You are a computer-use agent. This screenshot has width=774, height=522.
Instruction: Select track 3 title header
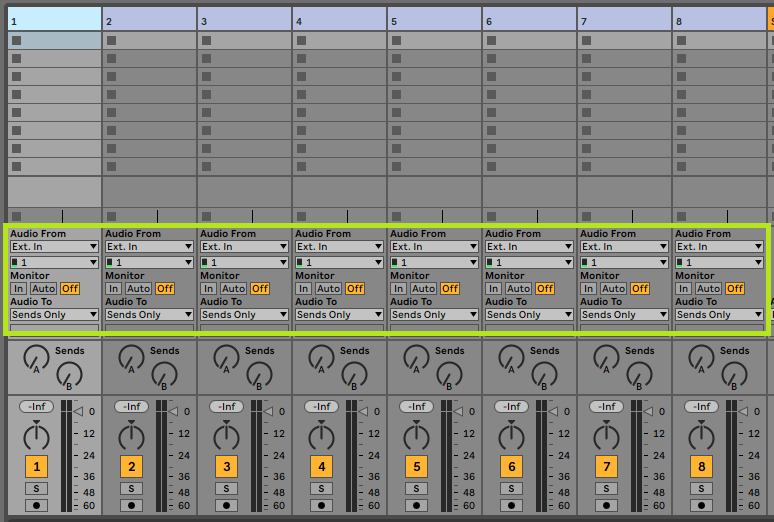[x=244, y=20]
